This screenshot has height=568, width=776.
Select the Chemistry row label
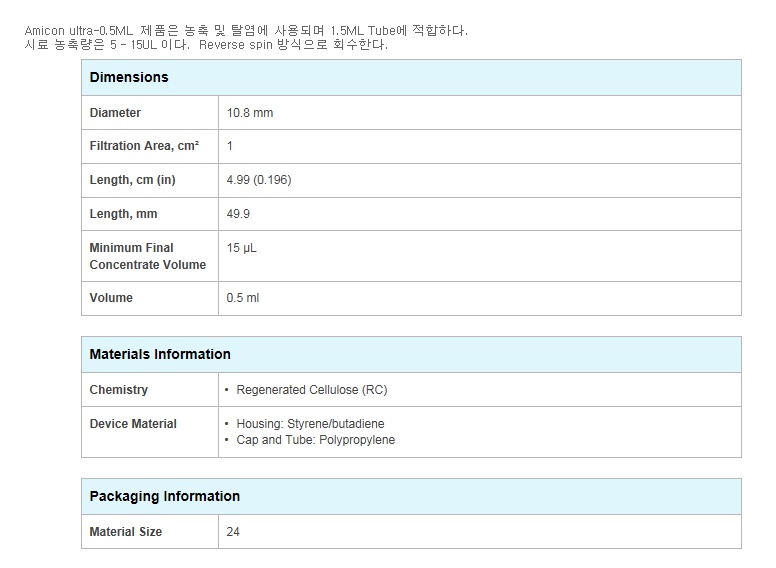click(x=118, y=390)
